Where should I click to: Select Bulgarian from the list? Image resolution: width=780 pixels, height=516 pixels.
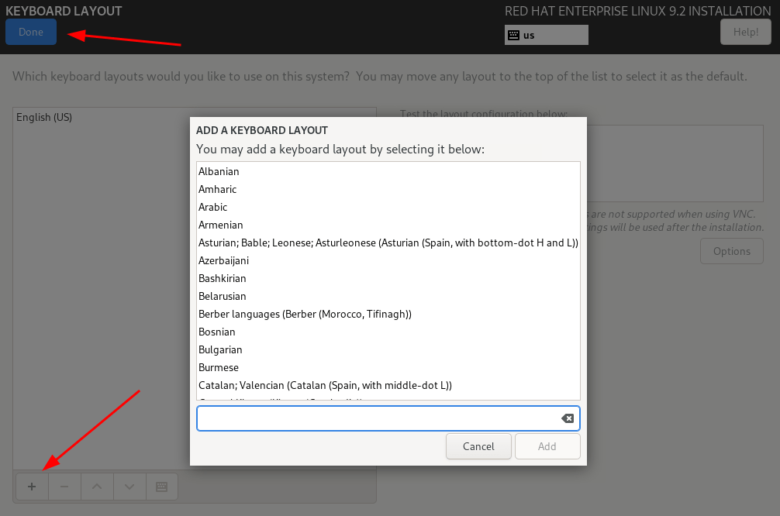click(388, 350)
